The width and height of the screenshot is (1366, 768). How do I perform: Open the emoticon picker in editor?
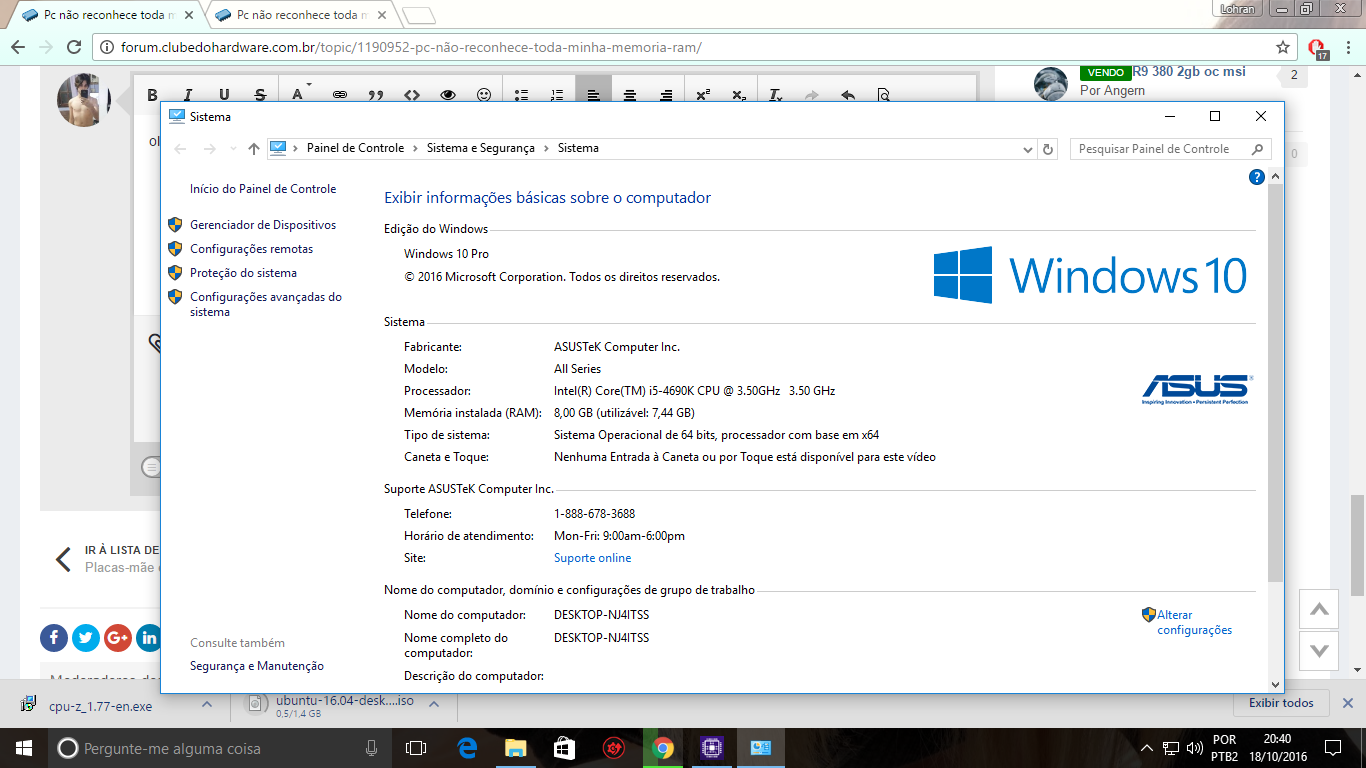pos(484,95)
